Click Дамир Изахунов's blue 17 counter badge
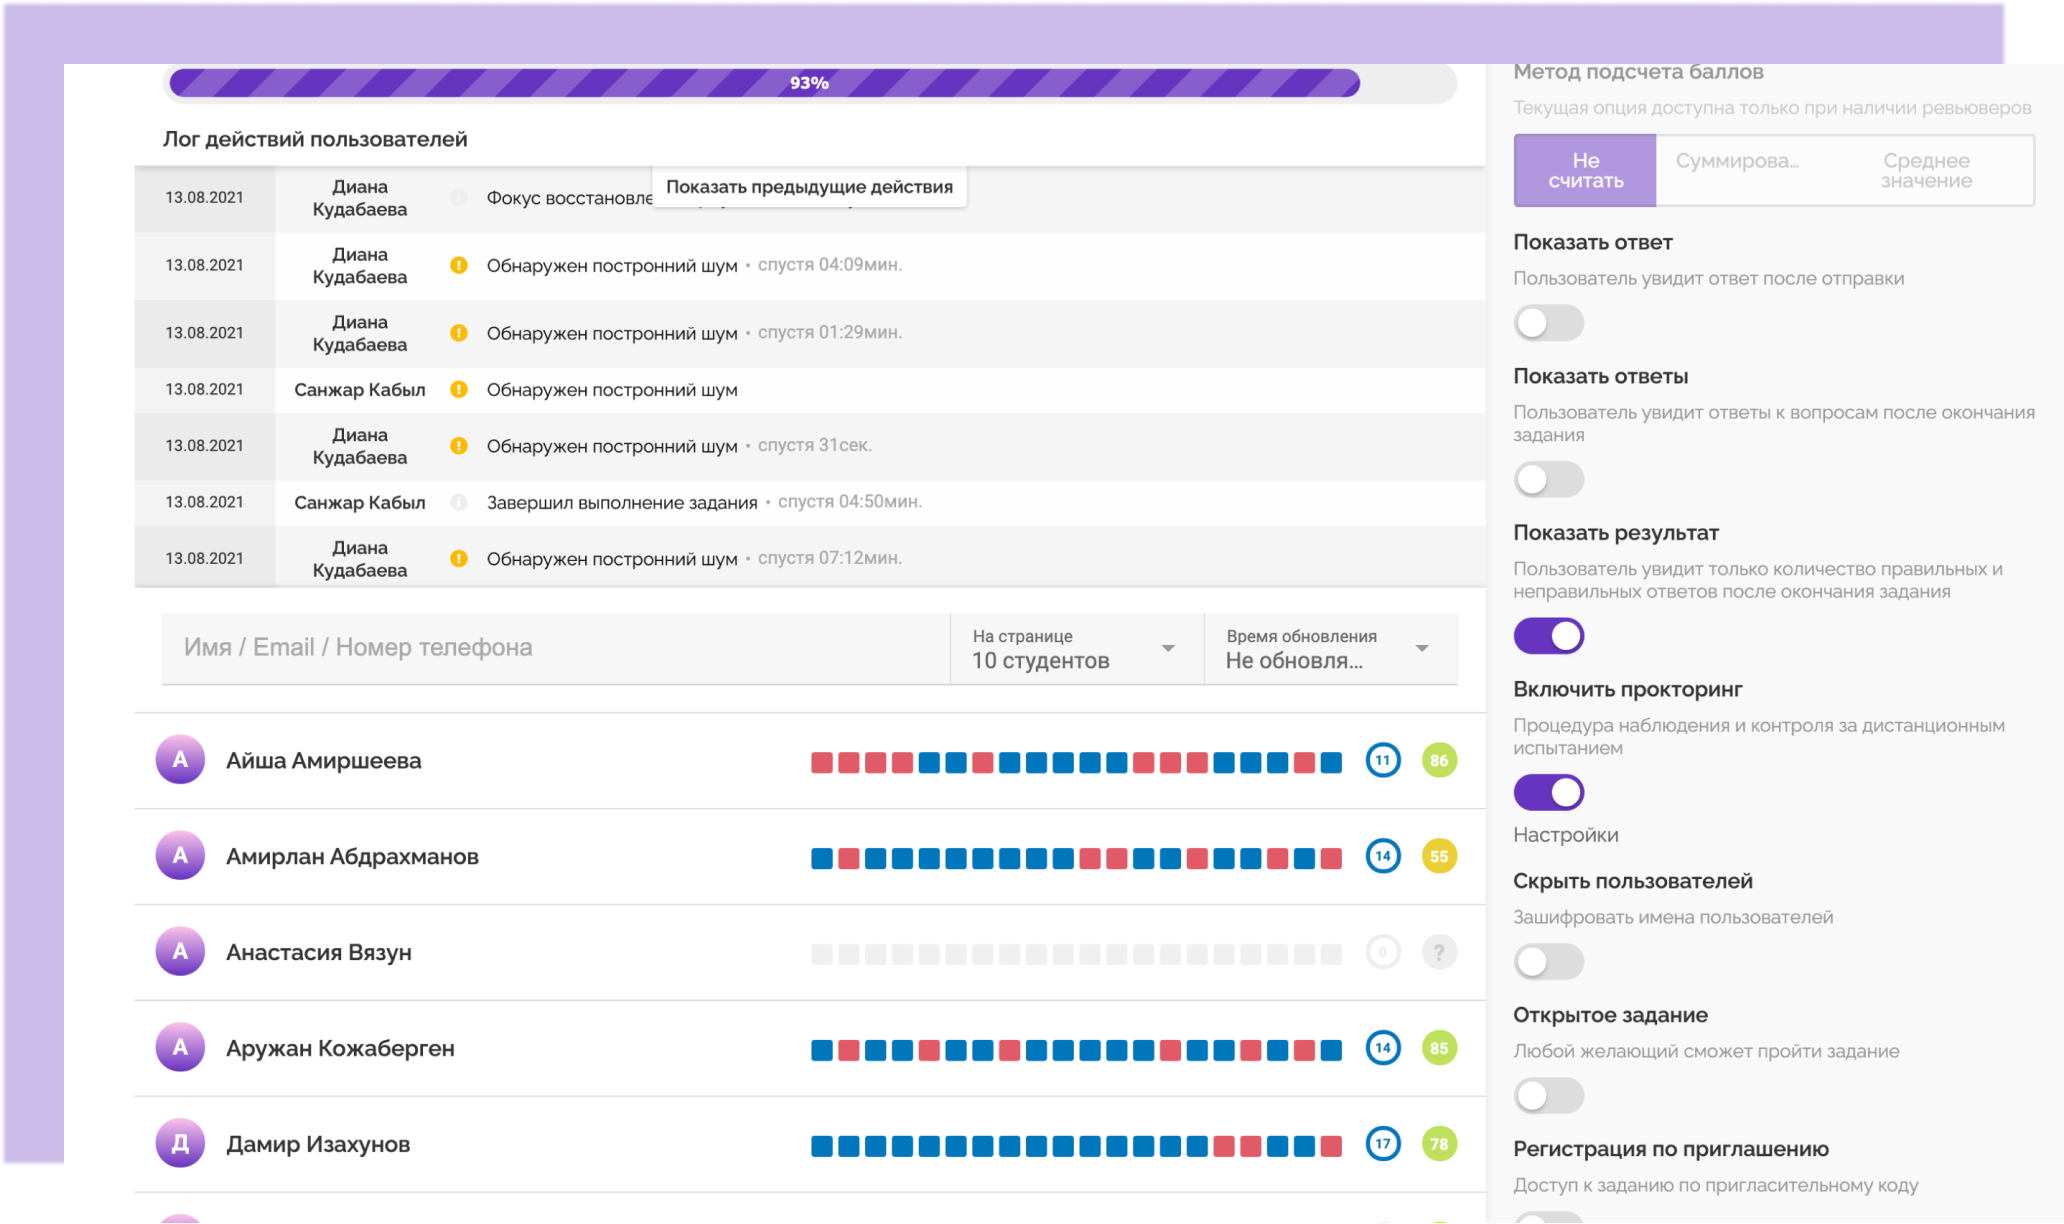The width and height of the screenshot is (2064, 1224). [1383, 1144]
